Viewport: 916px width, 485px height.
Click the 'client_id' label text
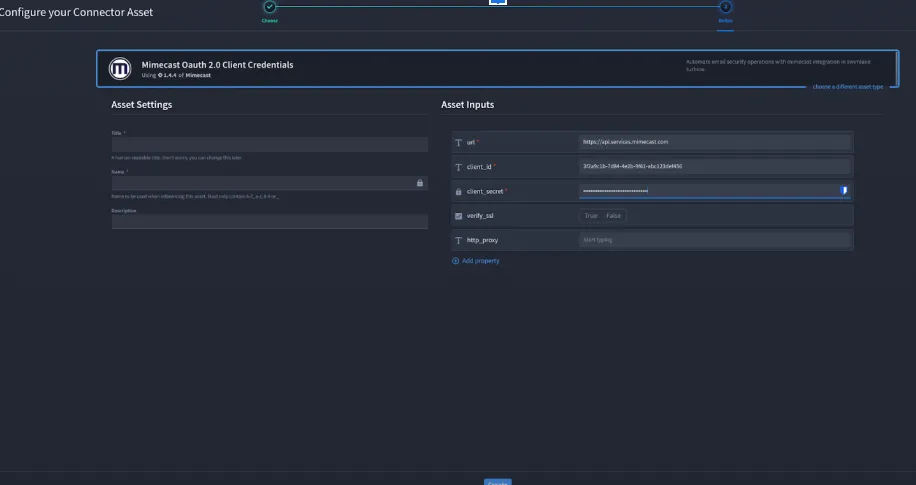(x=479, y=167)
